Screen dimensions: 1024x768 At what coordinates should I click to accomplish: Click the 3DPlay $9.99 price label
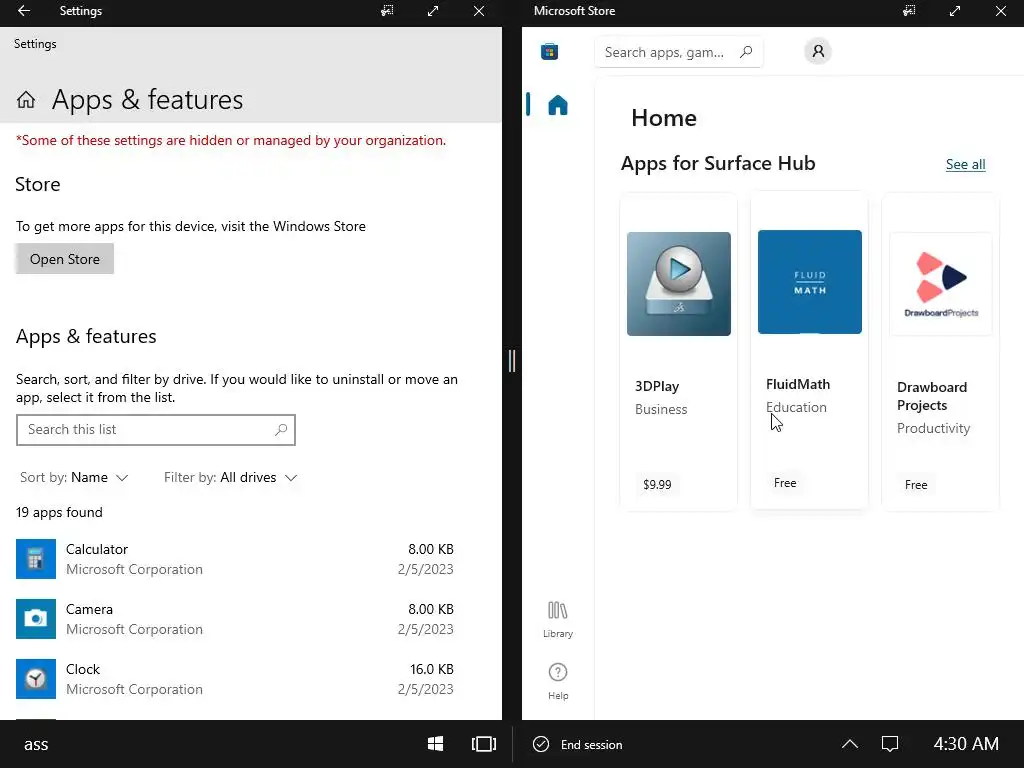657,485
